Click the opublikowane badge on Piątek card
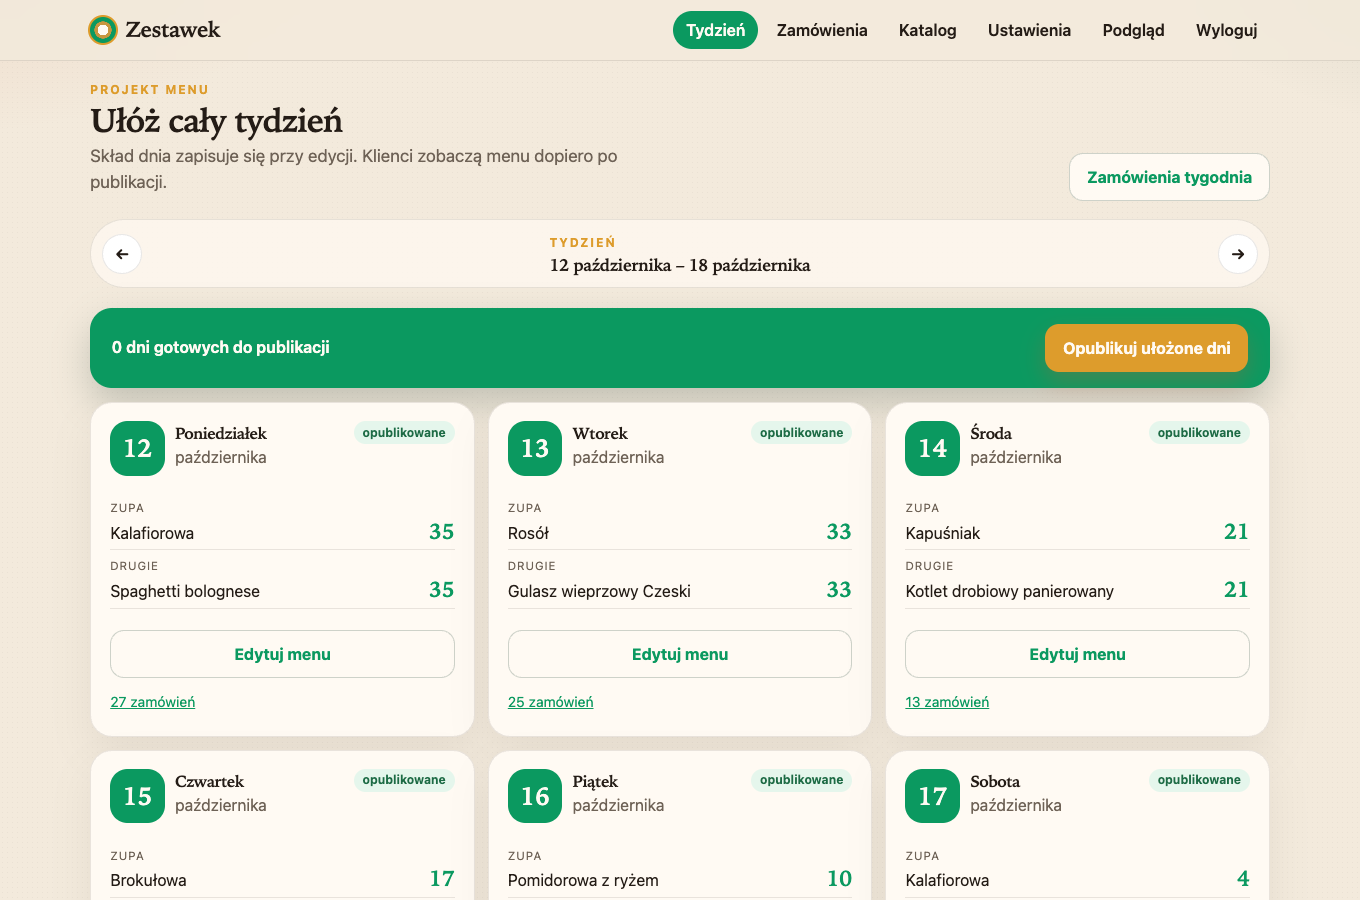Image resolution: width=1360 pixels, height=900 pixels. tap(802, 780)
